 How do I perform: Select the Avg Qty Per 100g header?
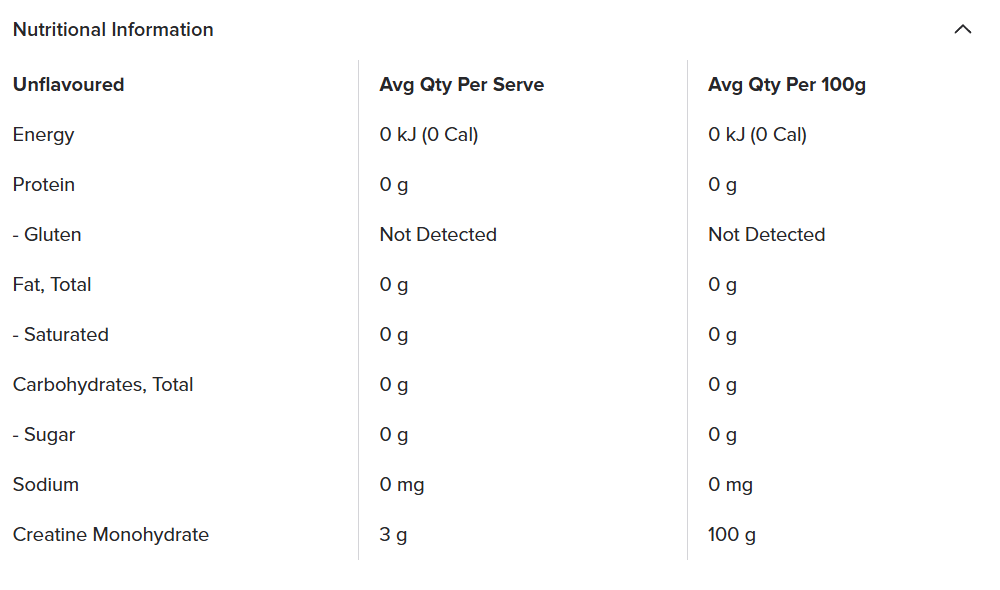tap(786, 85)
